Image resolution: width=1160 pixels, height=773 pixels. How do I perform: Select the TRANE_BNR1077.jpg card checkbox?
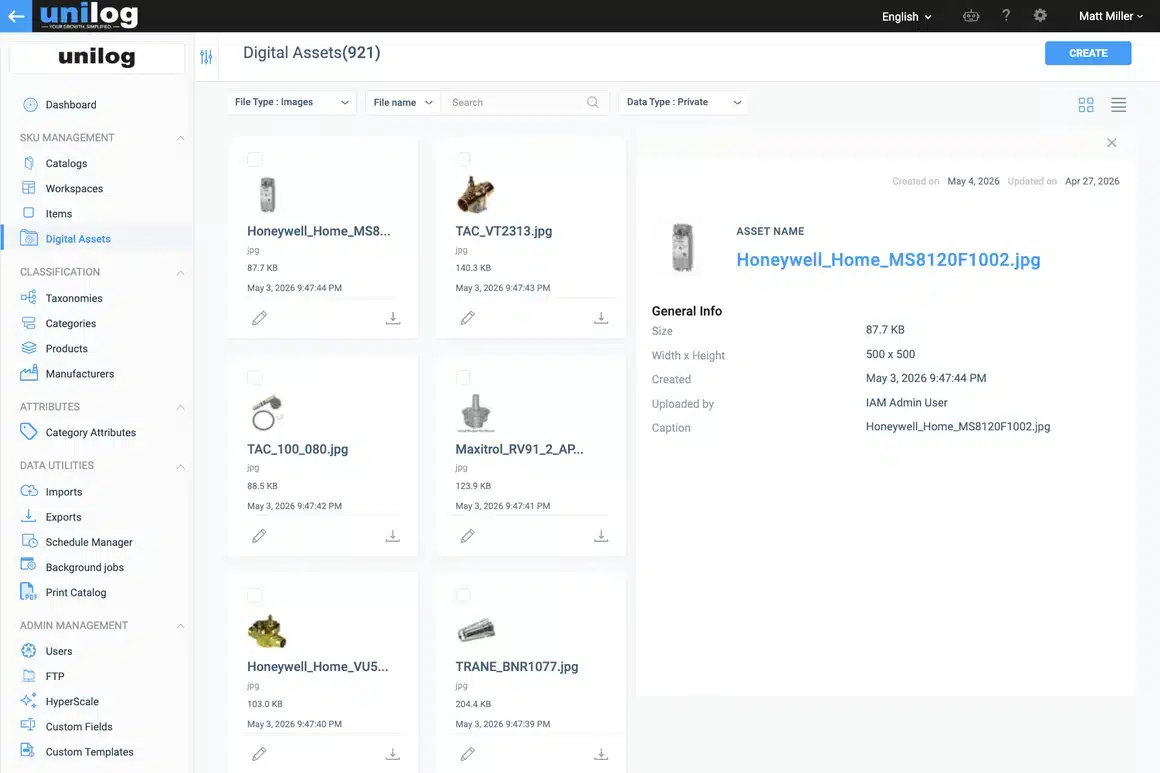tap(463, 595)
